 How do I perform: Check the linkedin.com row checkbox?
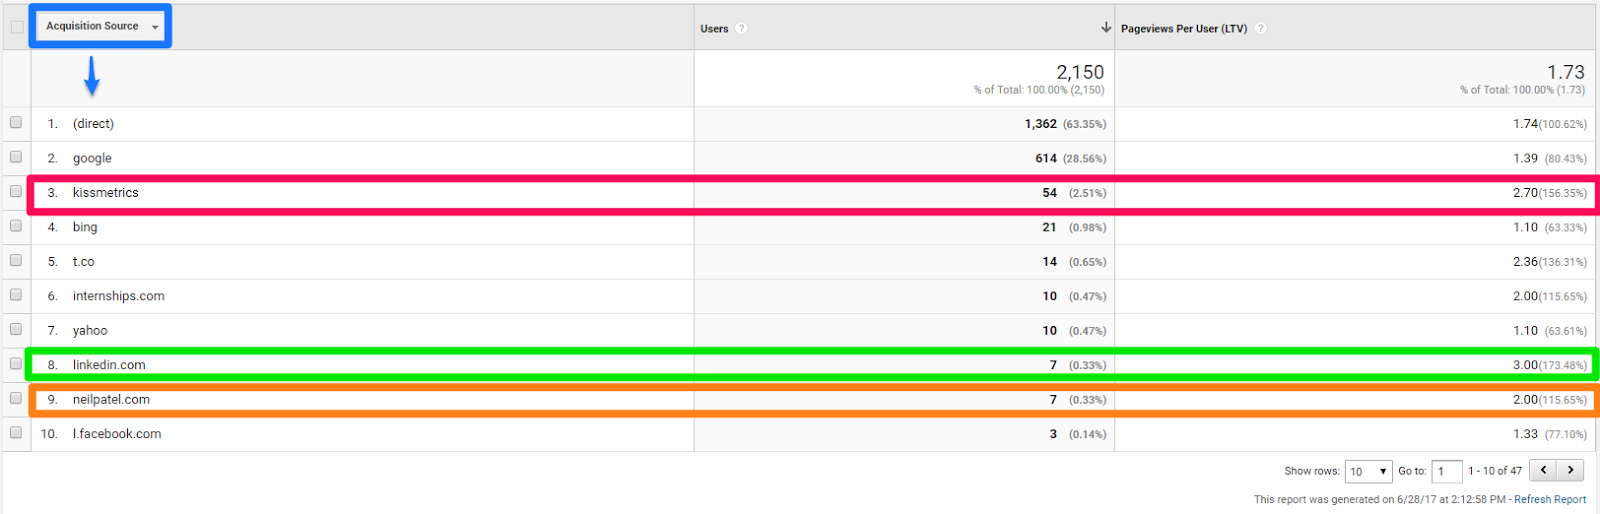(16, 364)
